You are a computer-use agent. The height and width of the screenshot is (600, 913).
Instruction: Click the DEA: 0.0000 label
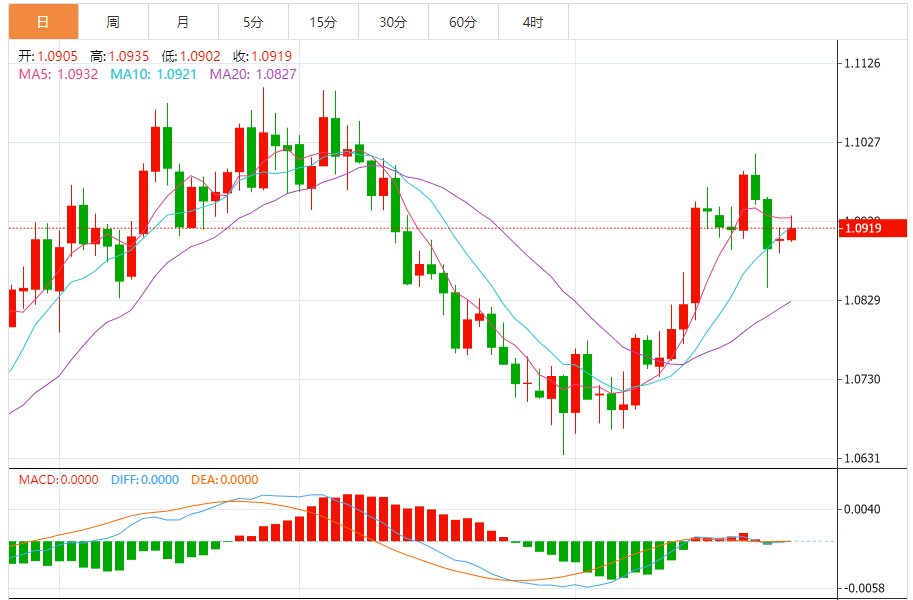(225, 479)
